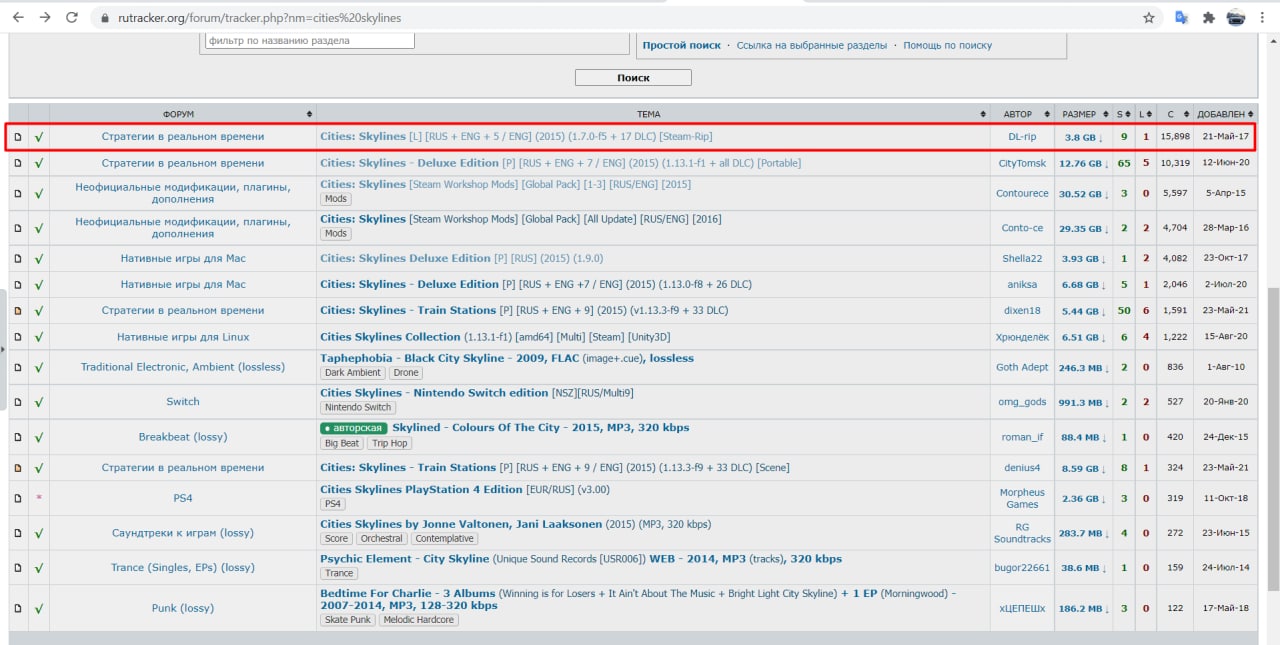This screenshot has height=645, width=1280.
Task: Open author CityTomsk's profile
Action: [1022, 163]
